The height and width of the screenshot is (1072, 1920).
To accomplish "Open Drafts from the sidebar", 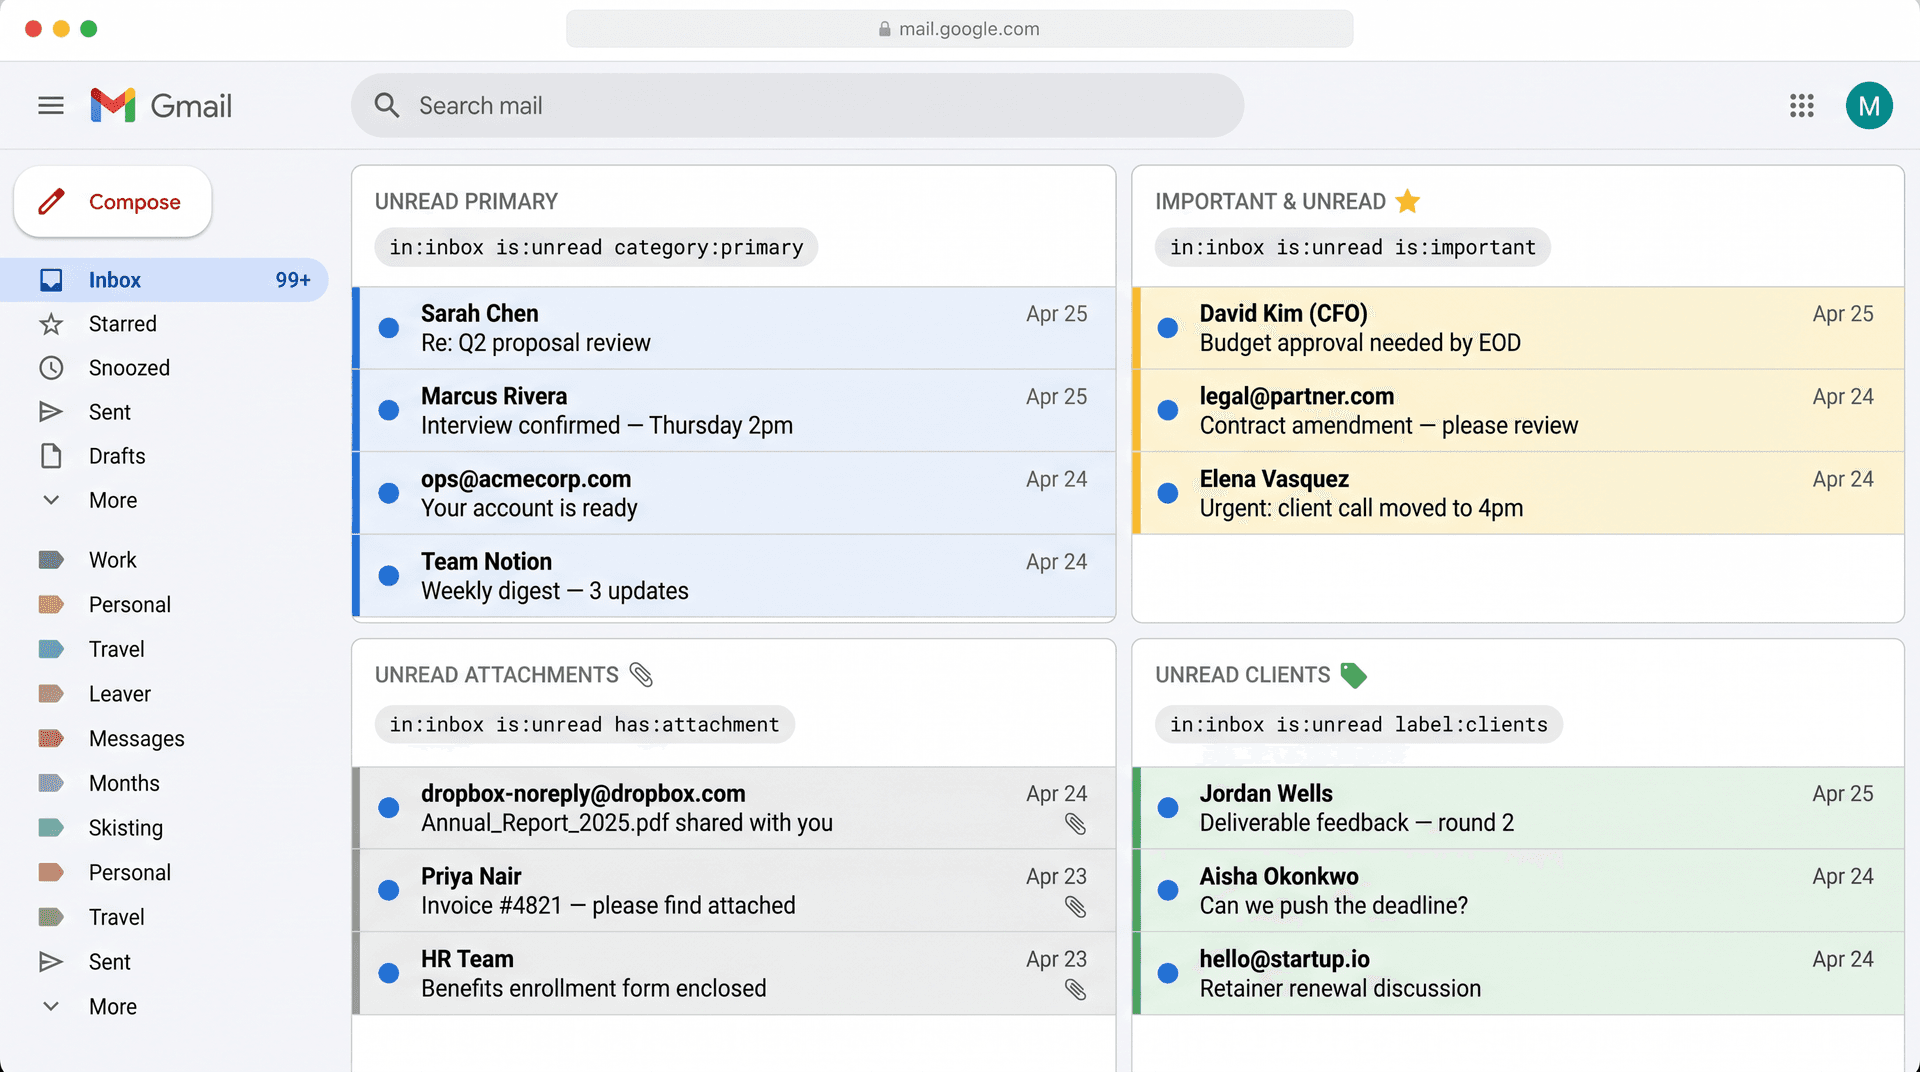I will click(x=117, y=456).
